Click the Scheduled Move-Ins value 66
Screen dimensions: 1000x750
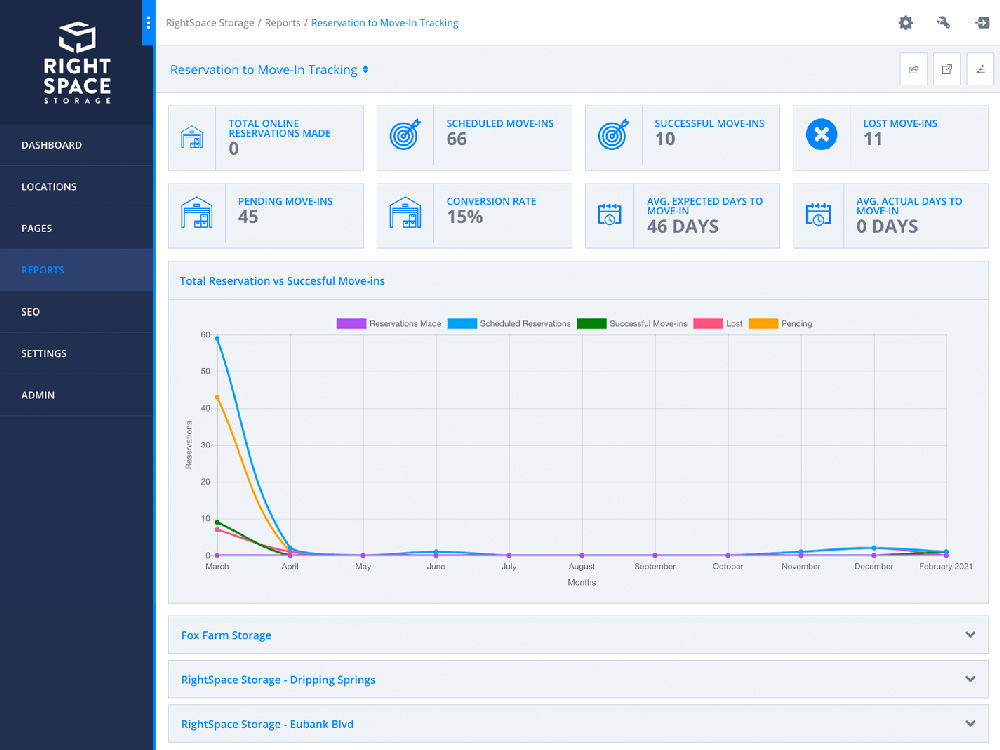(457, 139)
